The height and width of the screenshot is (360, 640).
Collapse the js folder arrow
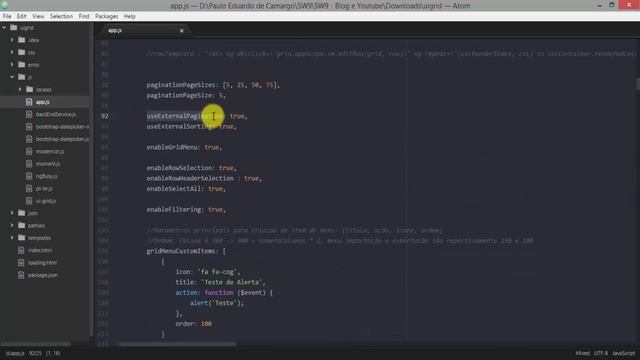[x=12, y=77]
